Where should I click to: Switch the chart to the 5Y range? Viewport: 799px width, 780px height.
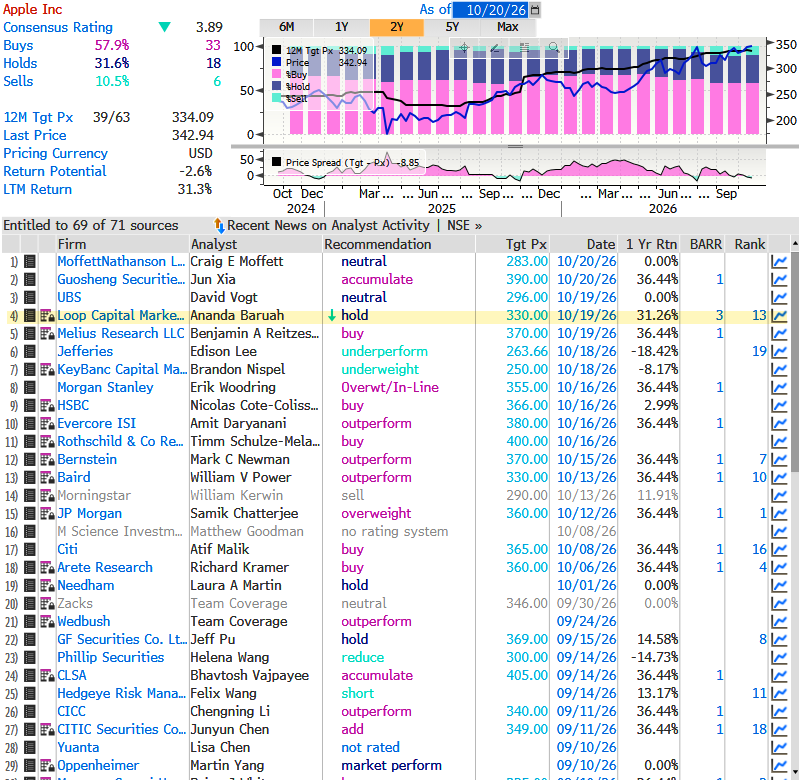pyautogui.click(x=452, y=27)
